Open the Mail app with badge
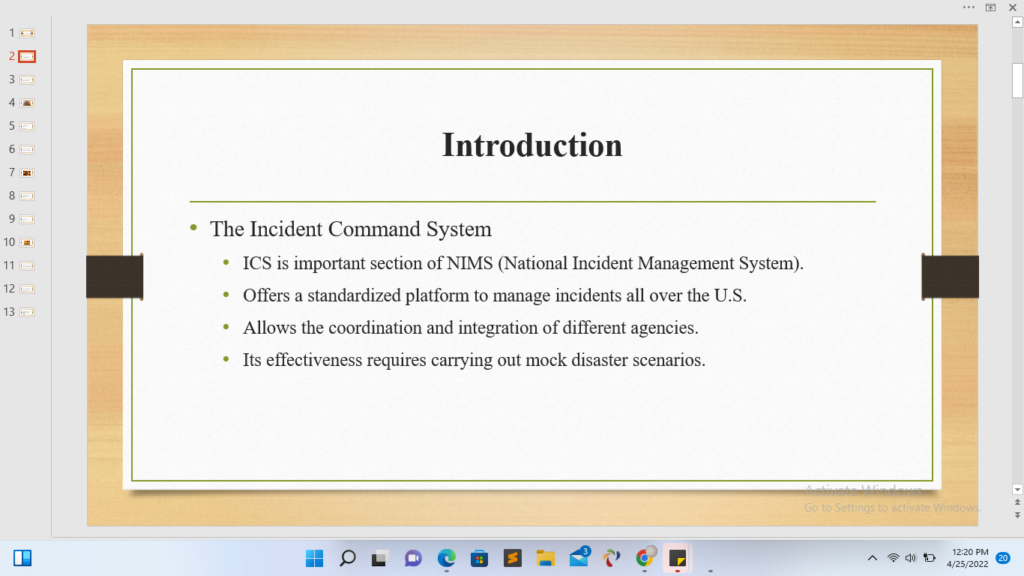 (x=578, y=557)
